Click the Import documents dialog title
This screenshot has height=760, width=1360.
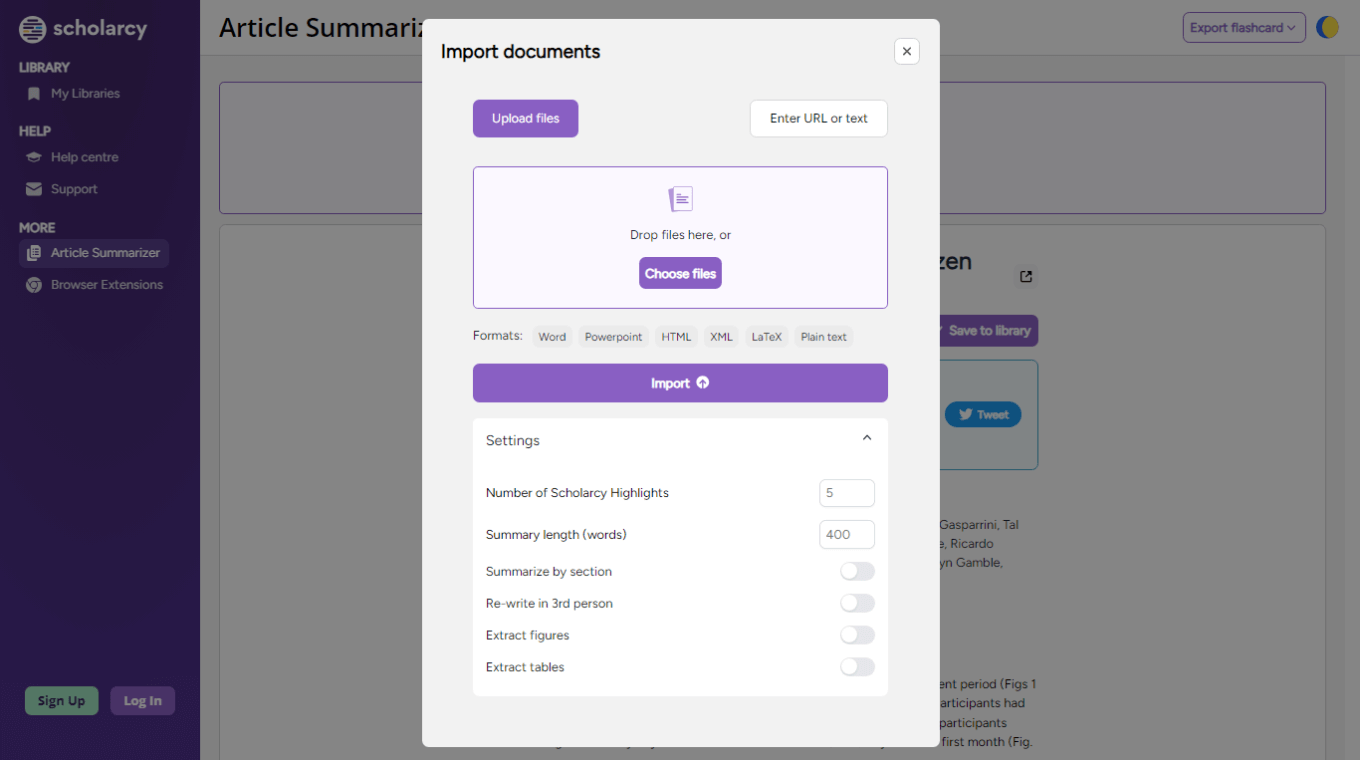520,52
